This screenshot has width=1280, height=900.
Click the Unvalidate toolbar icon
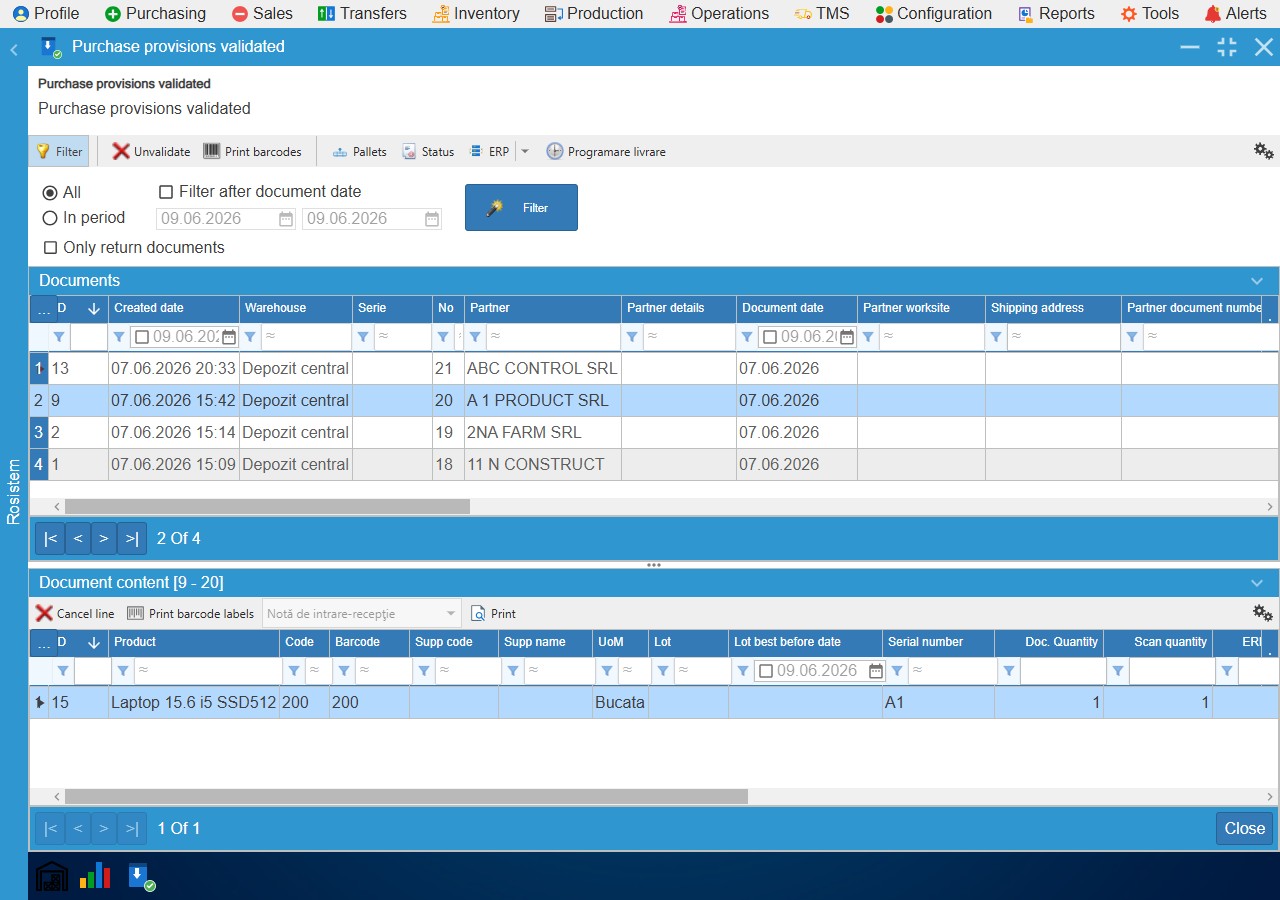pos(121,151)
